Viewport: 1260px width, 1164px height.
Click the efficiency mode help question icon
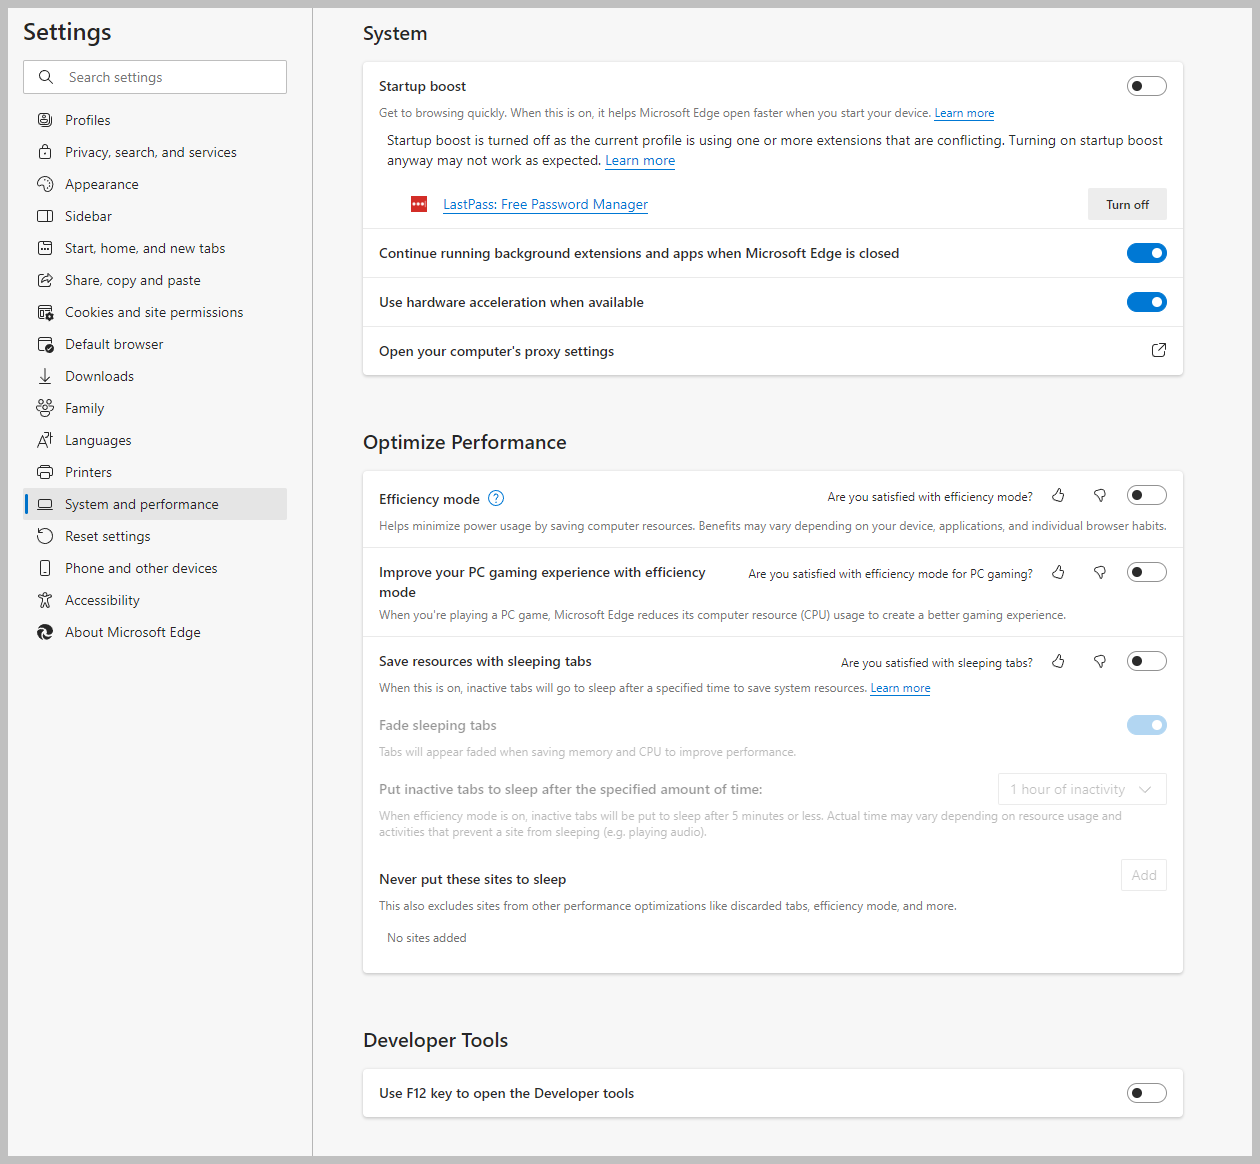(496, 498)
